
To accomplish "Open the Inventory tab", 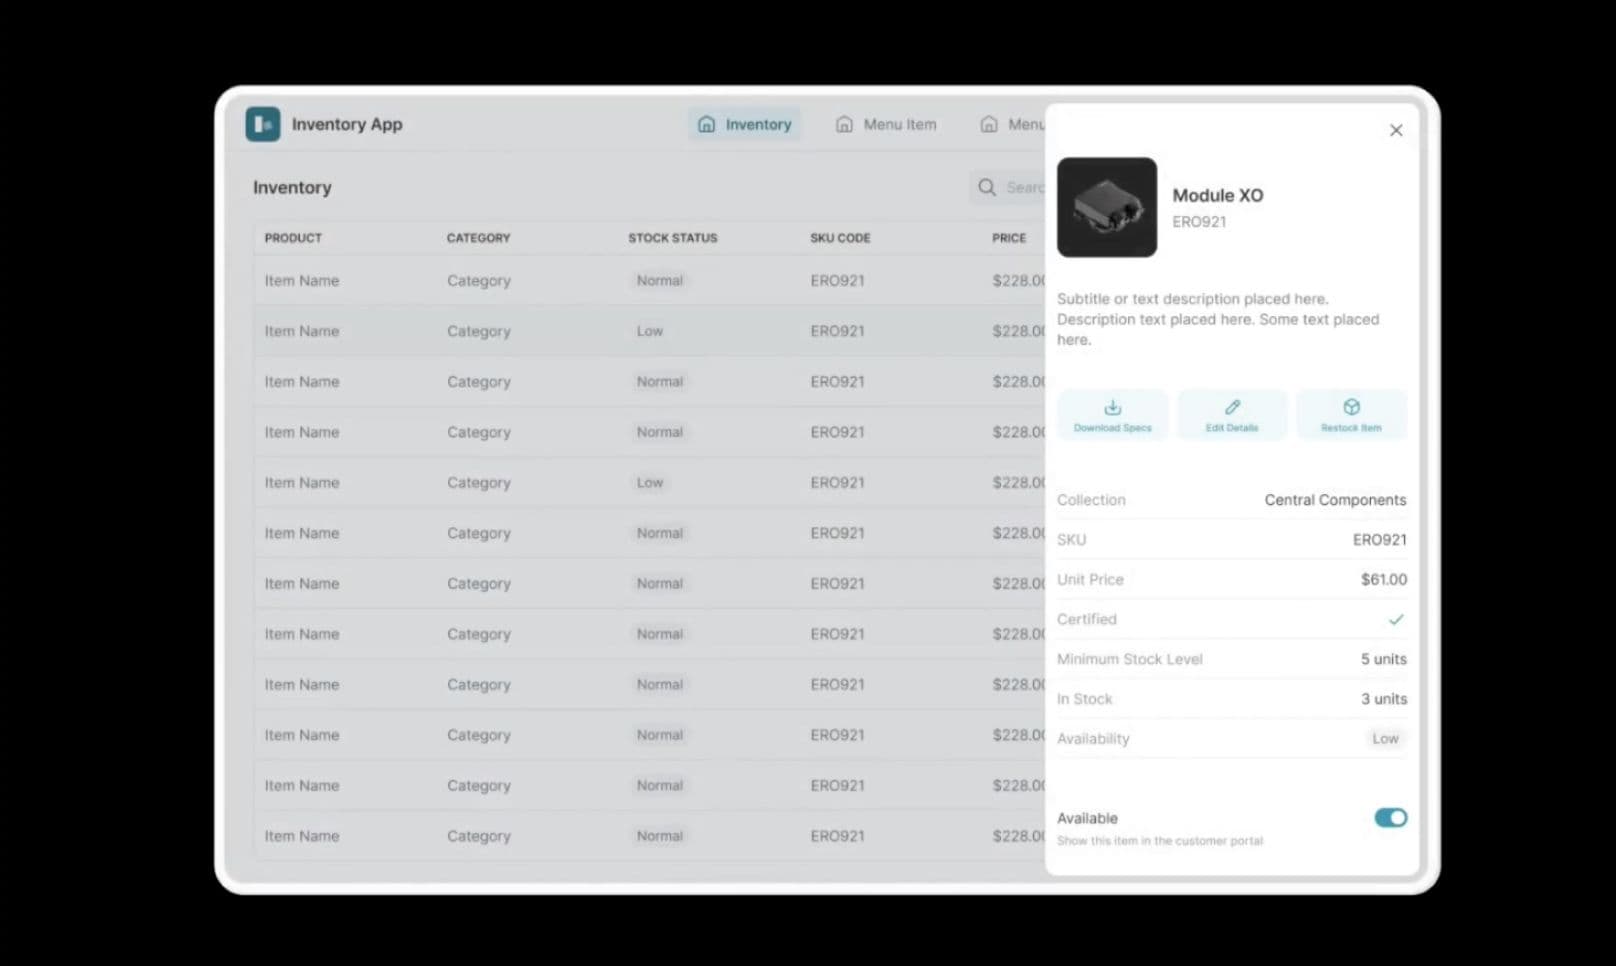I will click(x=745, y=124).
